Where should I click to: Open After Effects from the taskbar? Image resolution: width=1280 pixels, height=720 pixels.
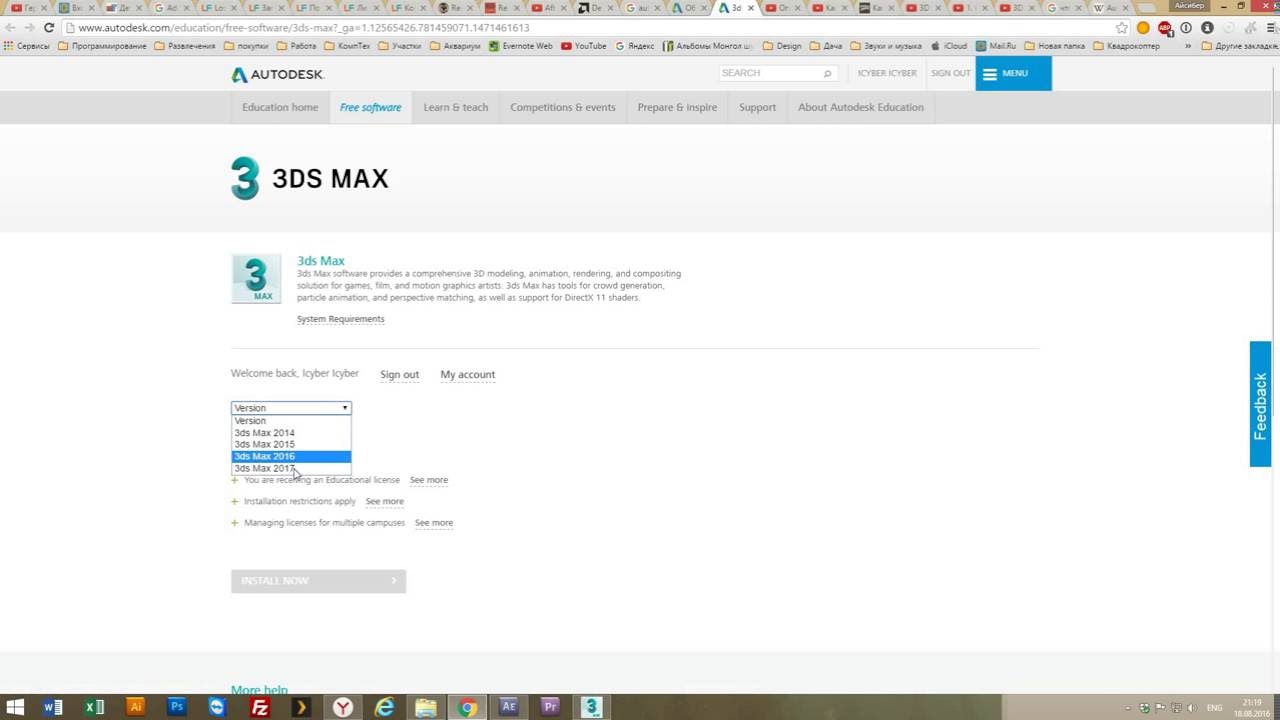coord(508,707)
